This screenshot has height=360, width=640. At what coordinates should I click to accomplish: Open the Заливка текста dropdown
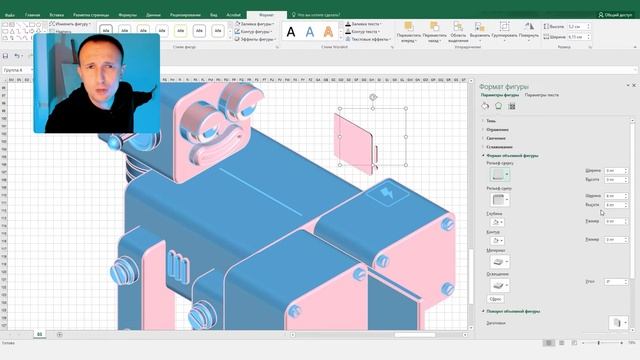click(x=364, y=24)
